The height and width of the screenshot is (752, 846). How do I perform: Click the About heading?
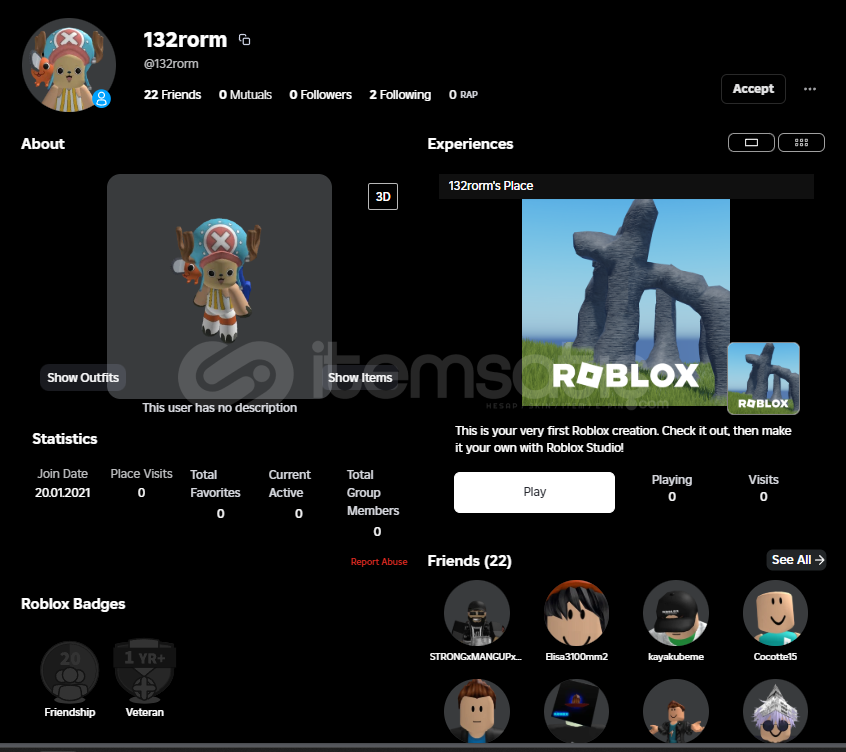(x=43, y=144)
